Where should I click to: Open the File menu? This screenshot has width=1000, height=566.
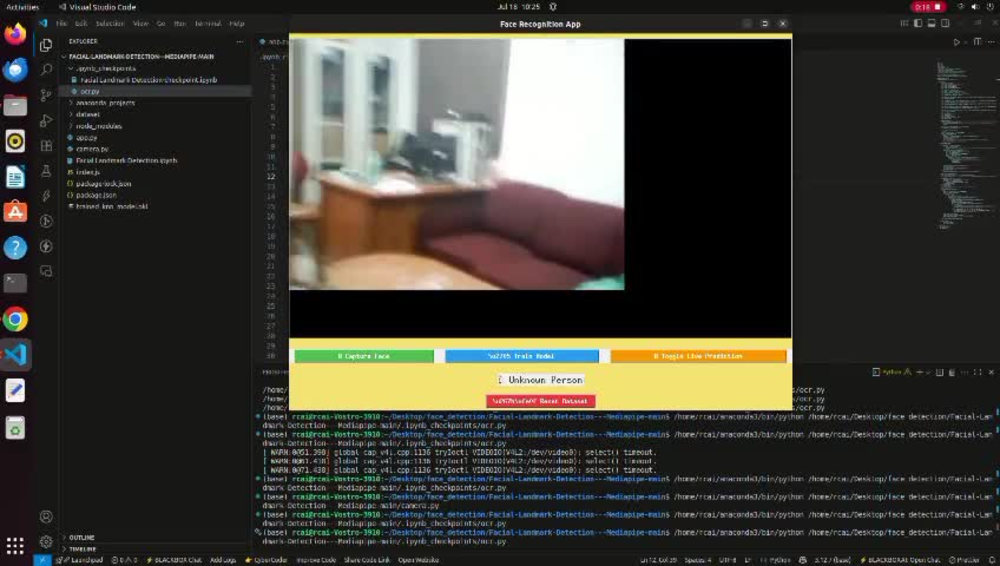(61, 24)
